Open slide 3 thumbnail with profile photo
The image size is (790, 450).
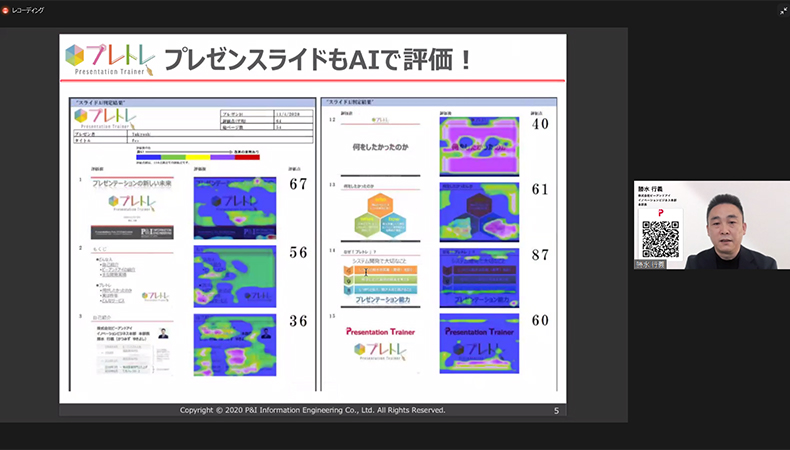point(132,345)
